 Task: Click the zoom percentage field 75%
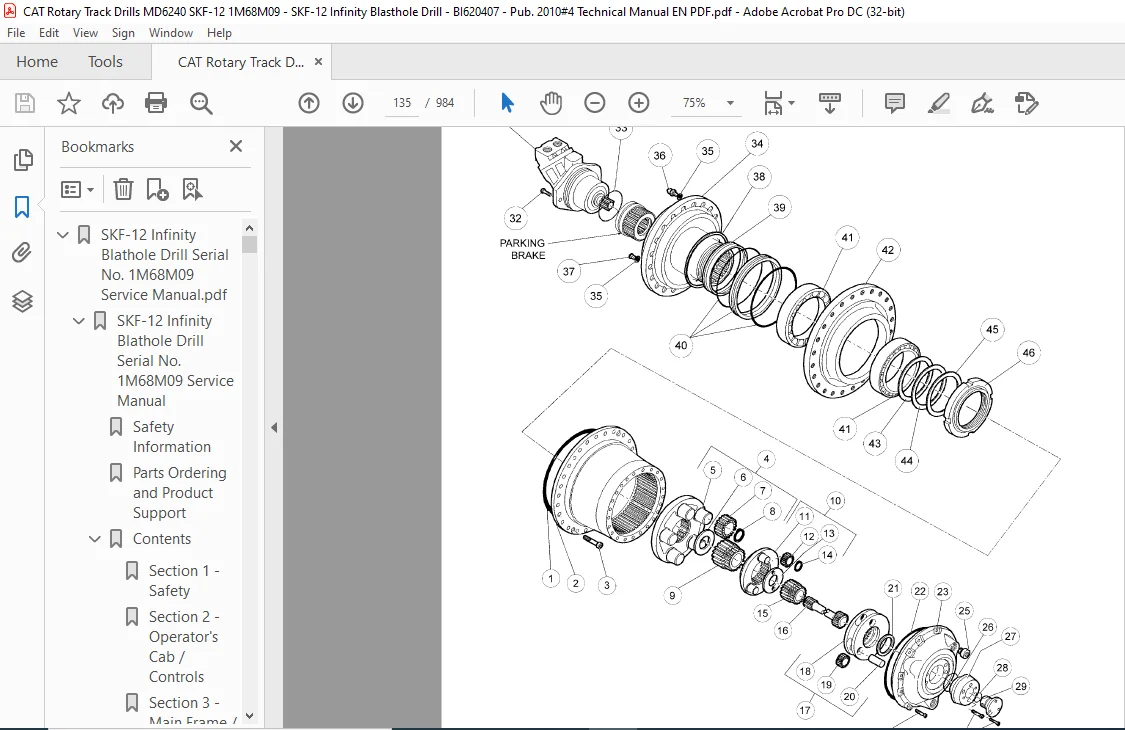coord(694,103)
